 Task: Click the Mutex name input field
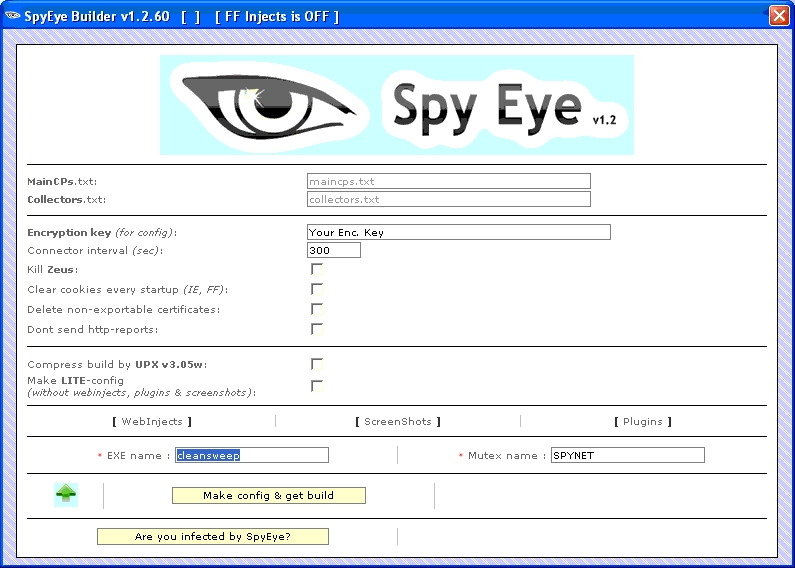(627, 455)
